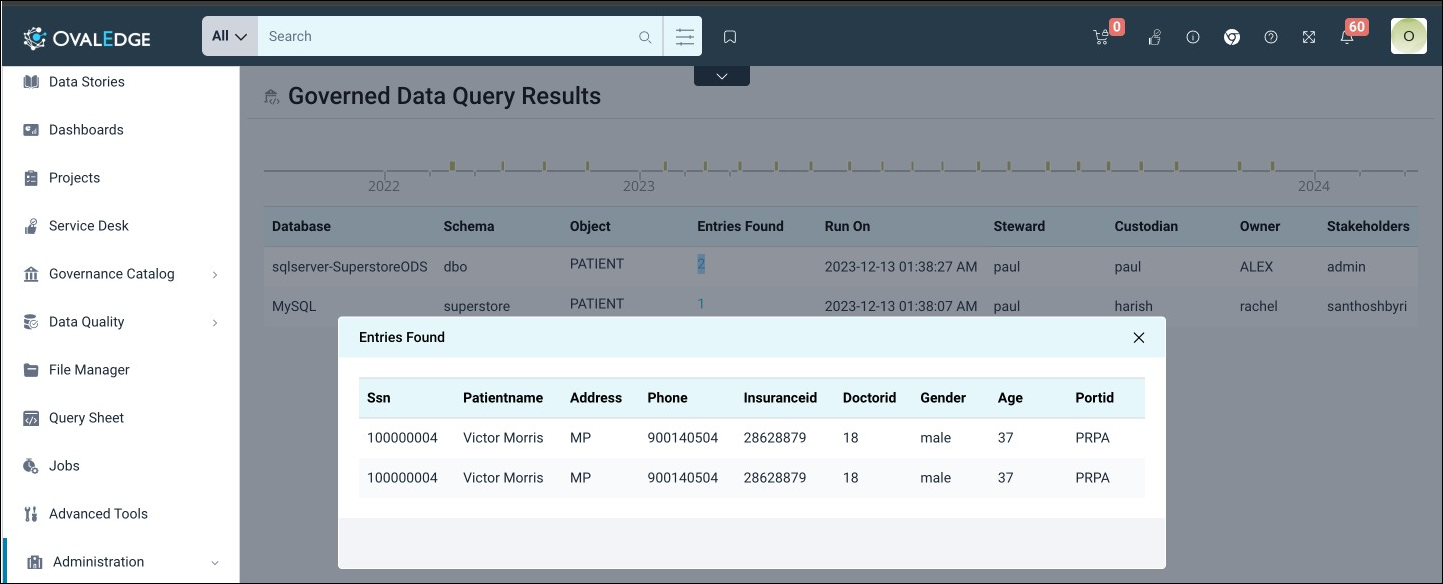Open the user profile avatar 'O'

pyautogui.click(x=1409, y=36)
